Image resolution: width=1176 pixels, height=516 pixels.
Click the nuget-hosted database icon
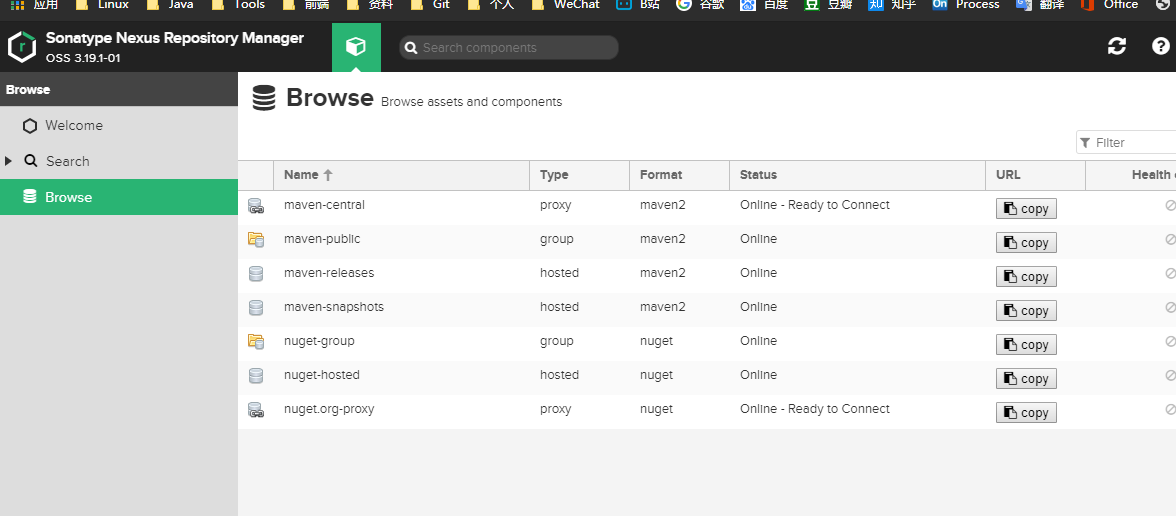pos(256,375)
